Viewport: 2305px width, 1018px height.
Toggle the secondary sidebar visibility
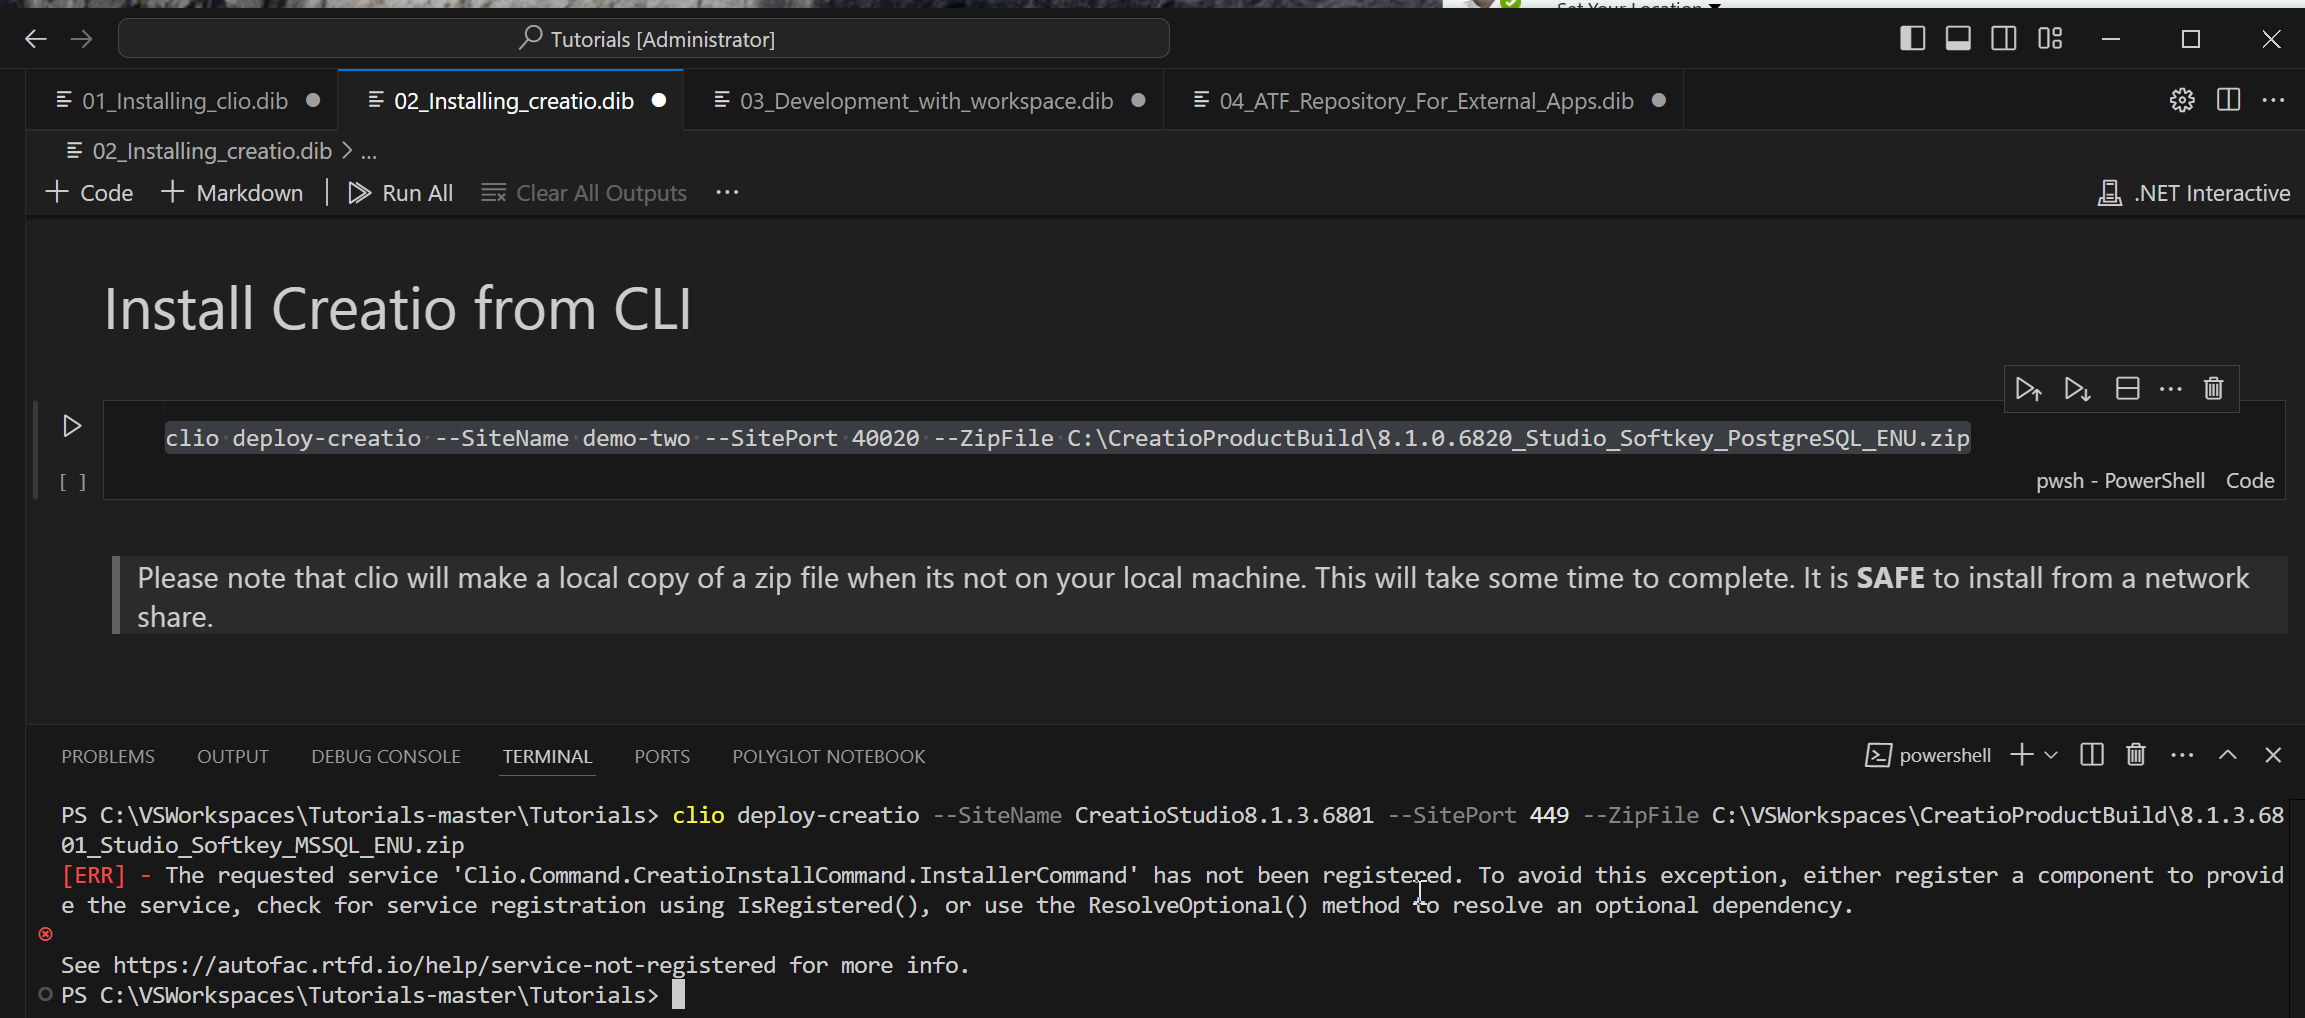pyautogui.click(x=2004, y=38)
